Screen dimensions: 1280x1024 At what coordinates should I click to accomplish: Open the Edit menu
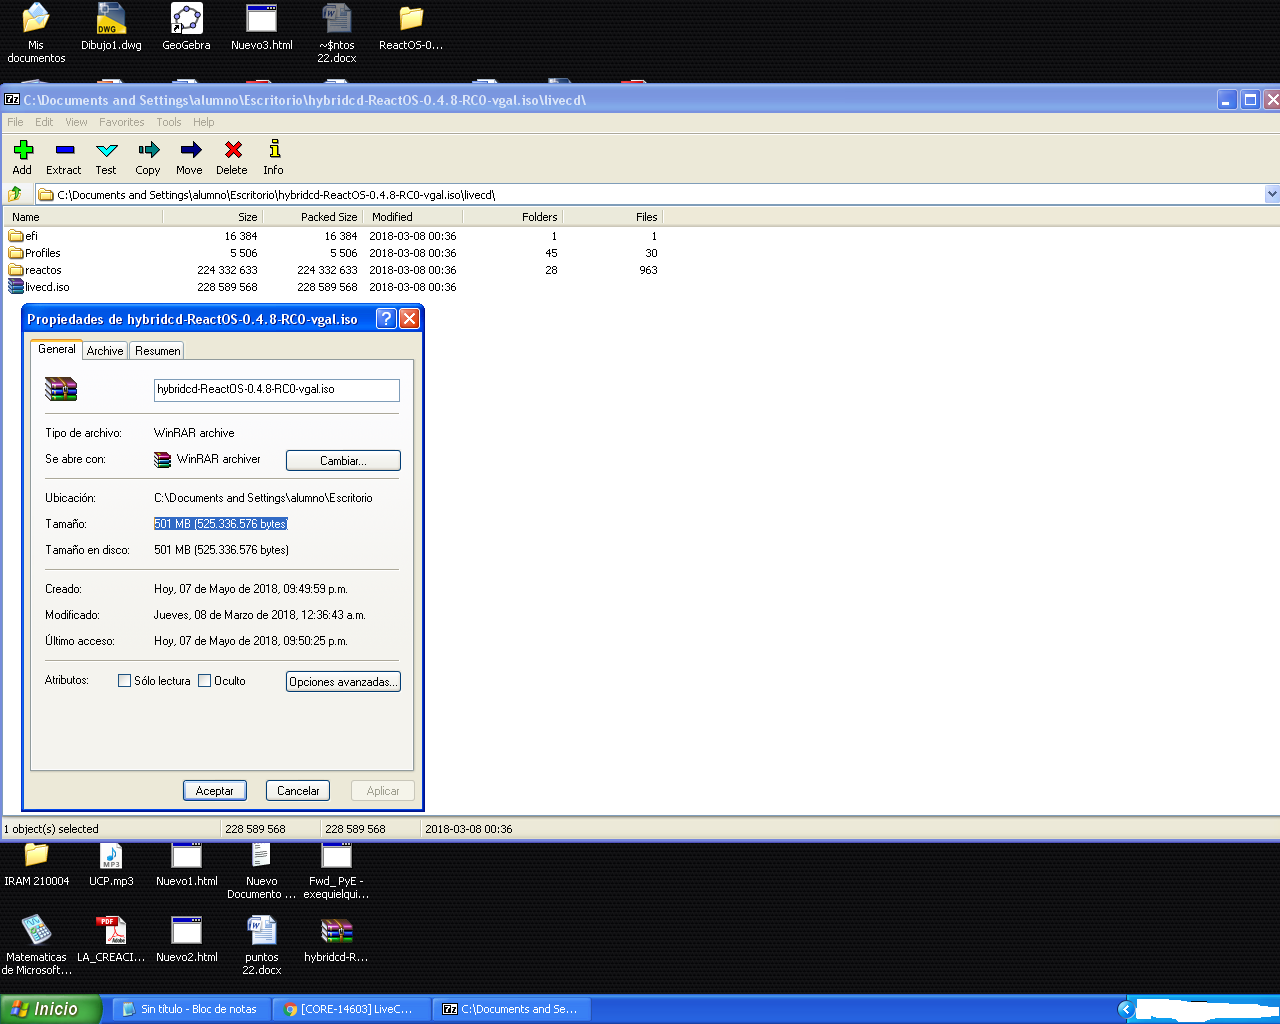point(44,122)
